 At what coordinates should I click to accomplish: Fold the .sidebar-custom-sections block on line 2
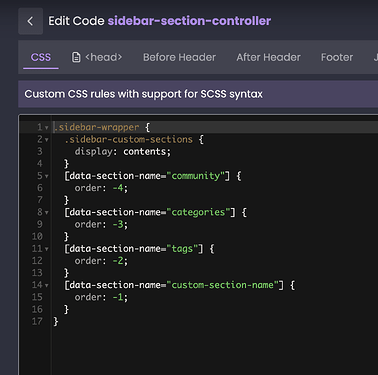click(47, 140)
